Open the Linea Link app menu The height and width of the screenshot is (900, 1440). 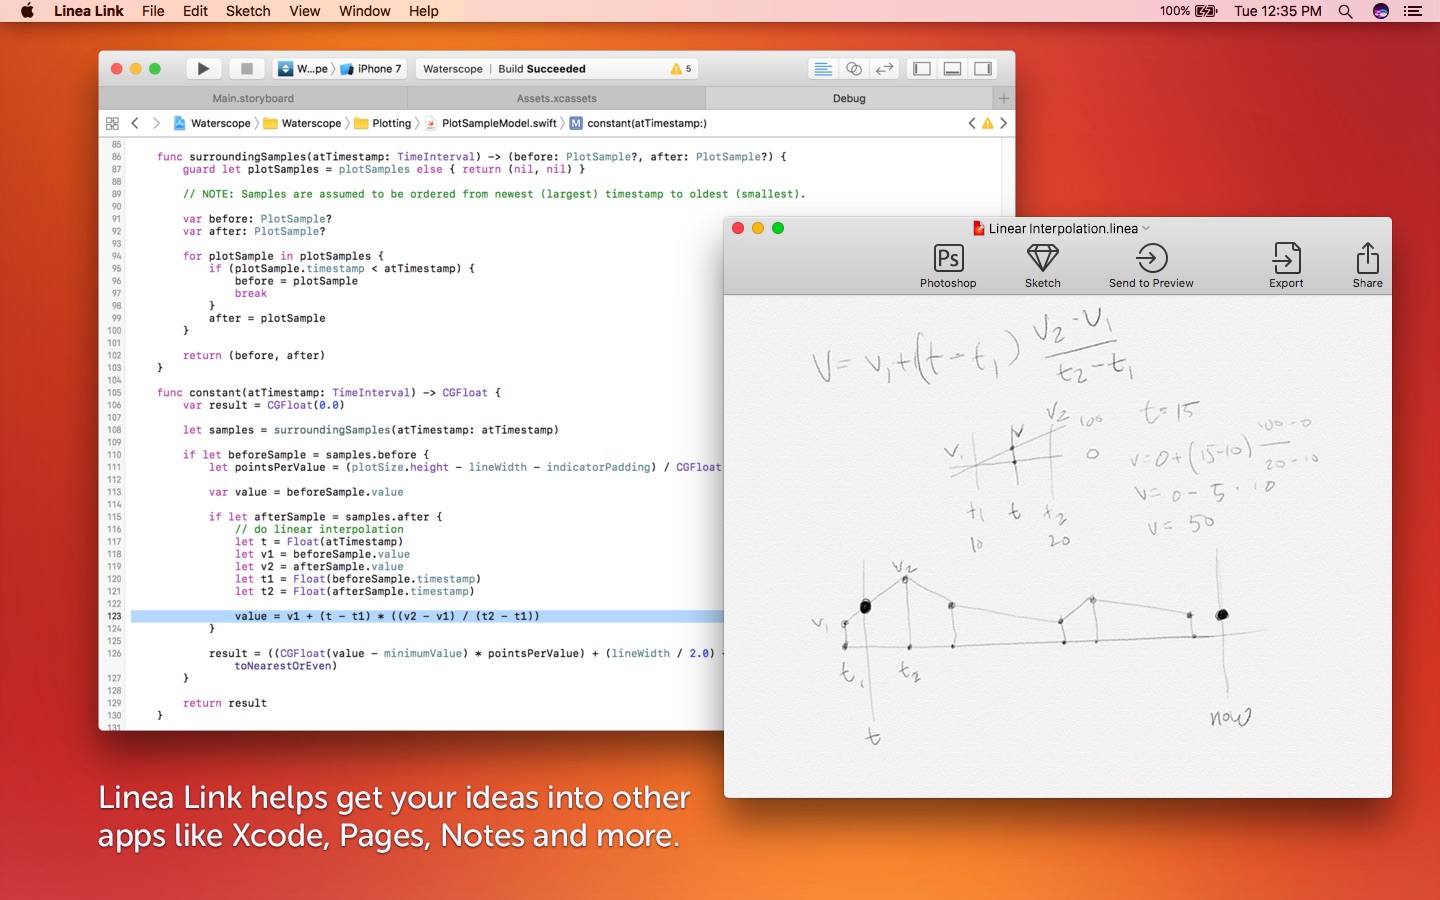(89, 11)
